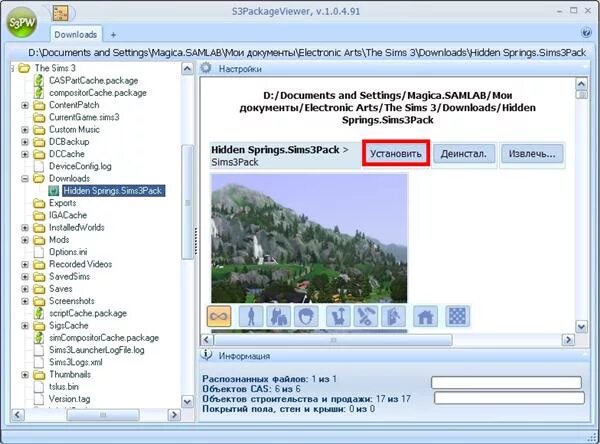The height and width of the screenshot is (444, 600).
Task: Click the file path address bar
Action: (x=307, y=52)
